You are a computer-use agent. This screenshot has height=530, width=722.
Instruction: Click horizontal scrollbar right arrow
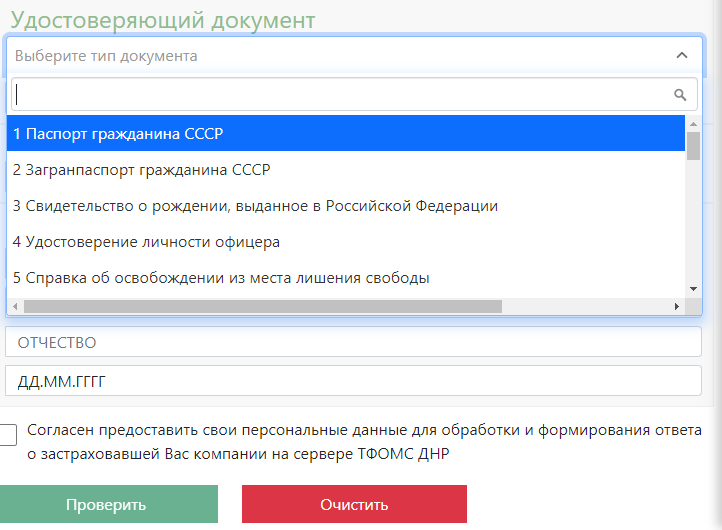point(676,306)
